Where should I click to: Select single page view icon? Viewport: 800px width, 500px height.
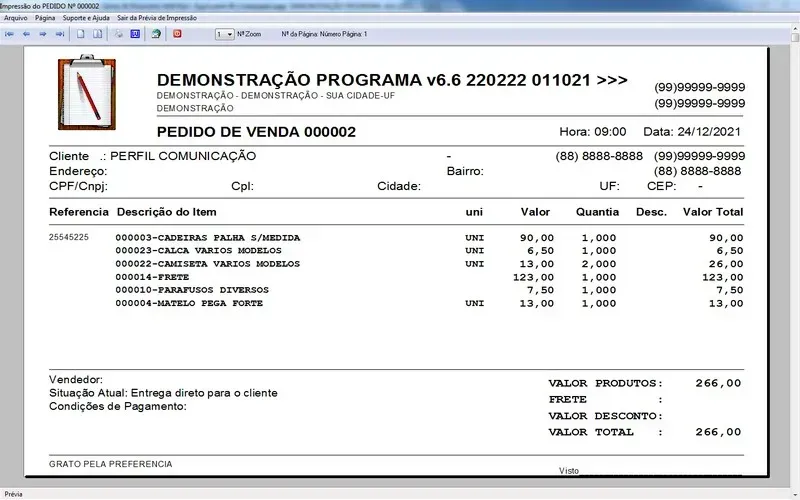click(82, 34)
